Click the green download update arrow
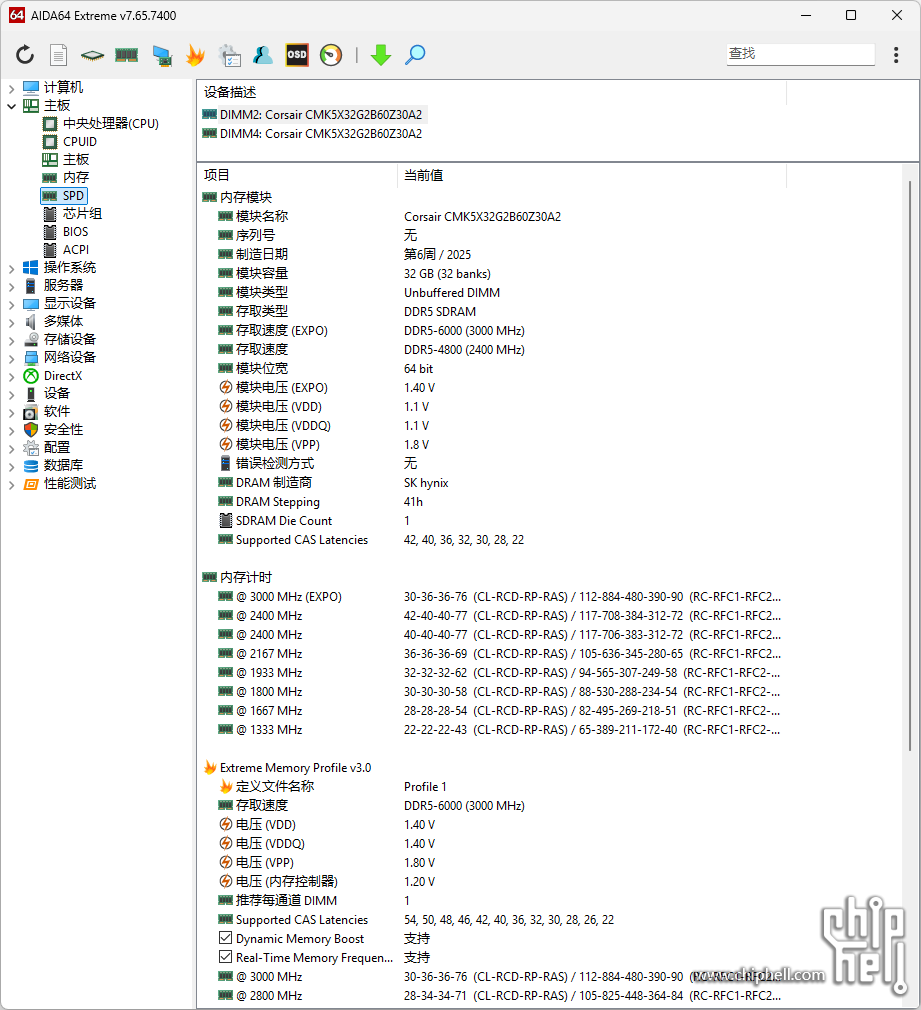This screenshot has width=921, height=1010. click(x=381, y=55)
